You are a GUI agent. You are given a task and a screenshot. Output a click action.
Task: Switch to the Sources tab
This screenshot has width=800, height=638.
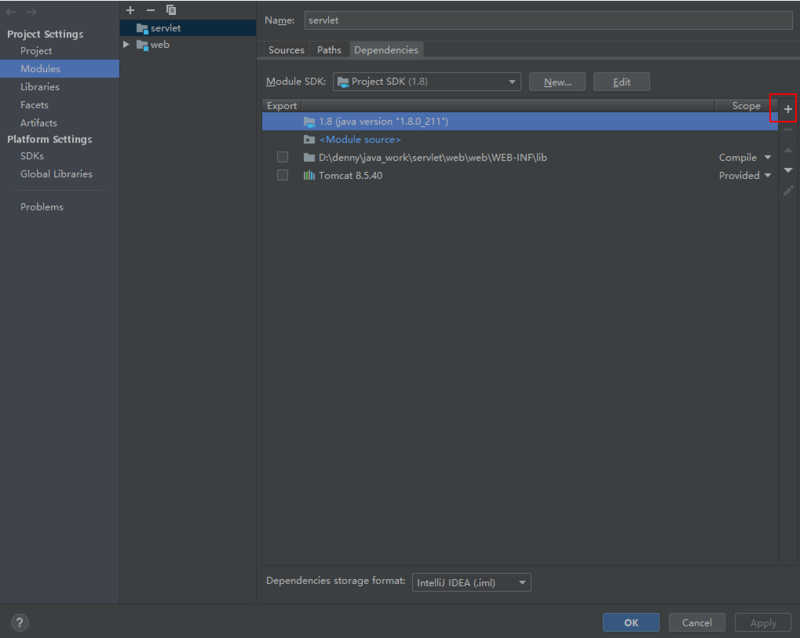point(286,50)
